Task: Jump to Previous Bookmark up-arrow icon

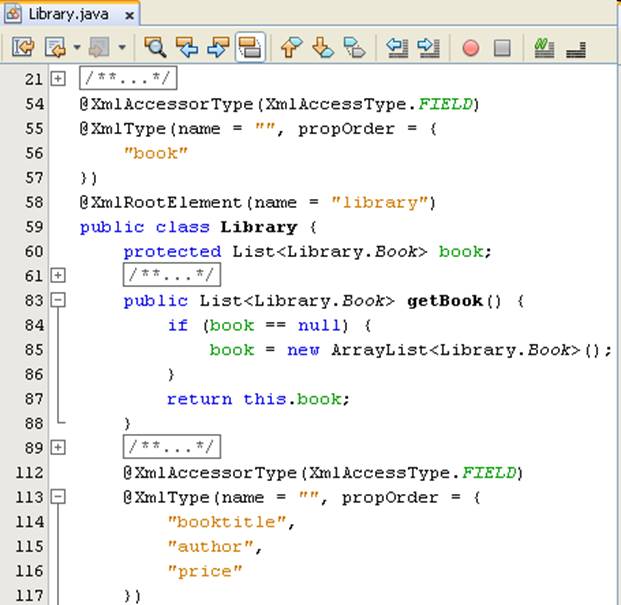Action: 291,47
